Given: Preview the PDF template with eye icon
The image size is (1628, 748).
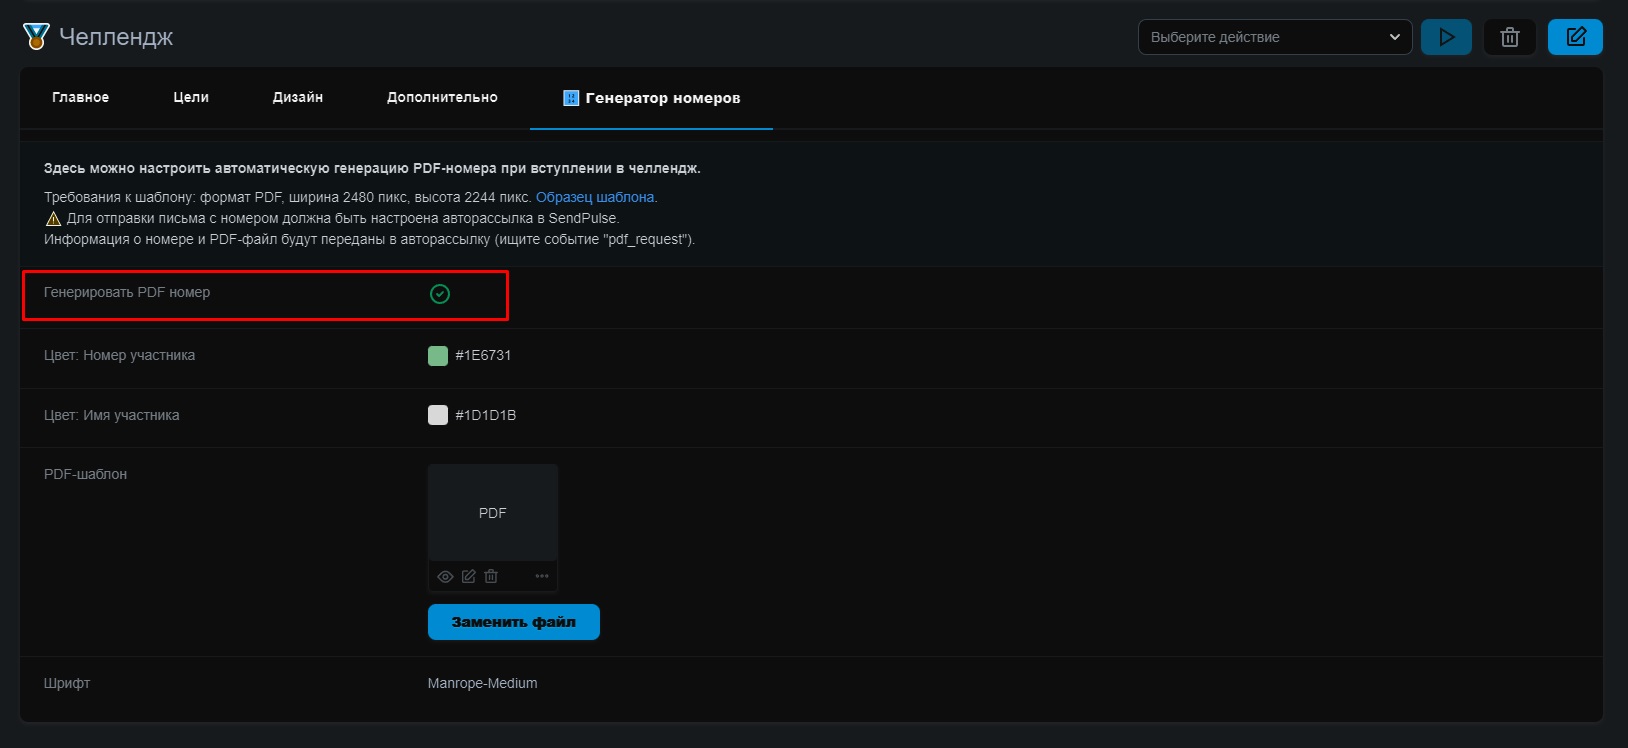Looking at the screenshot, I should [x=445, y=576].
